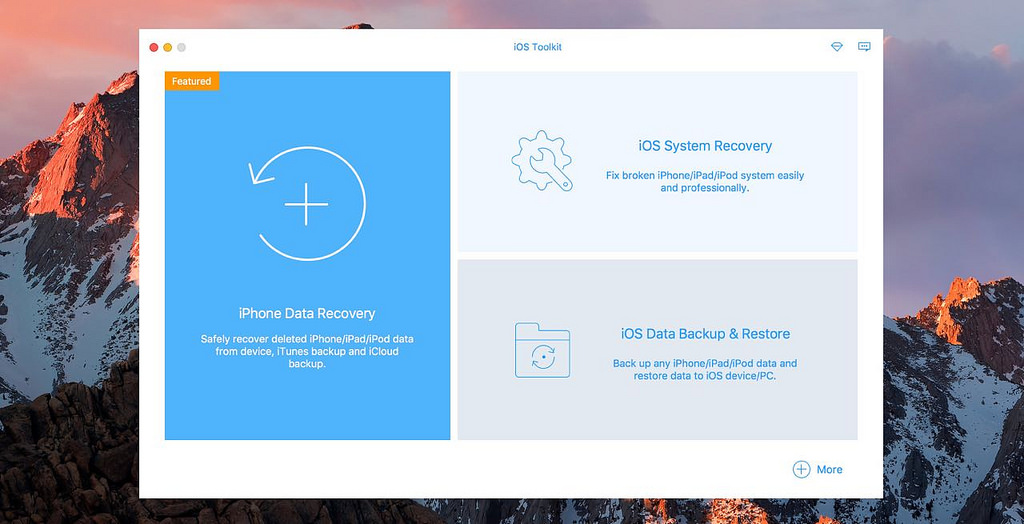Minimize window with the yellow button

pyautogui.click(x=168, y=47)
